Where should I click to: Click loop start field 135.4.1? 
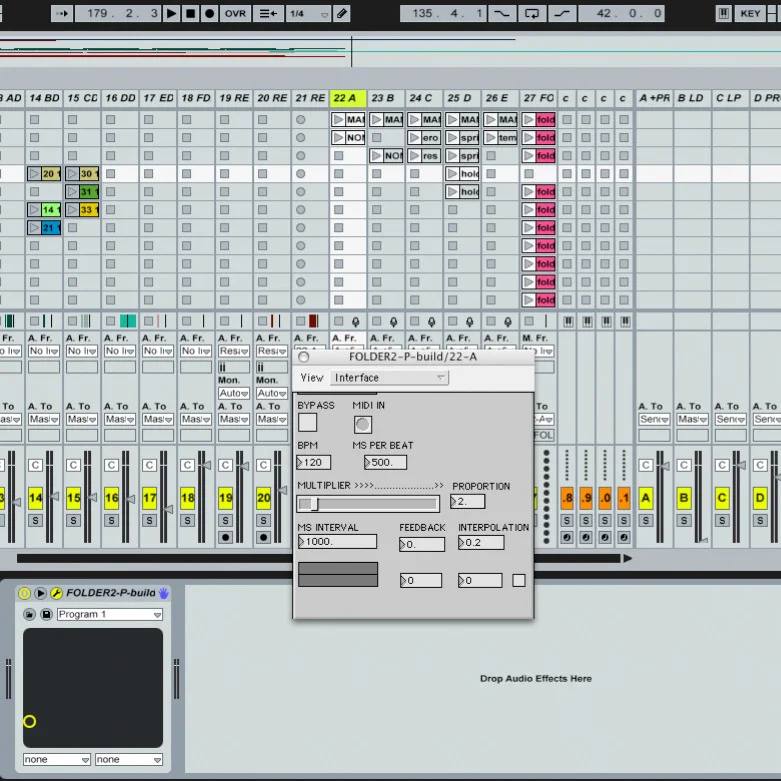tap(443, 13)
